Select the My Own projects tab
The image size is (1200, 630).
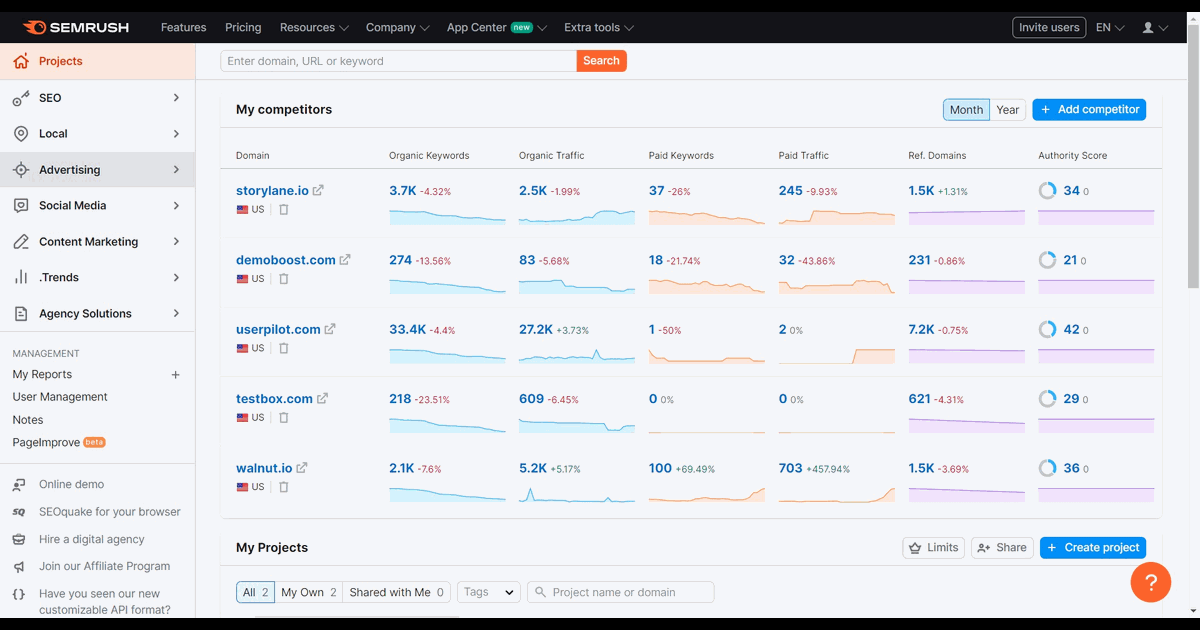point(309,592)
